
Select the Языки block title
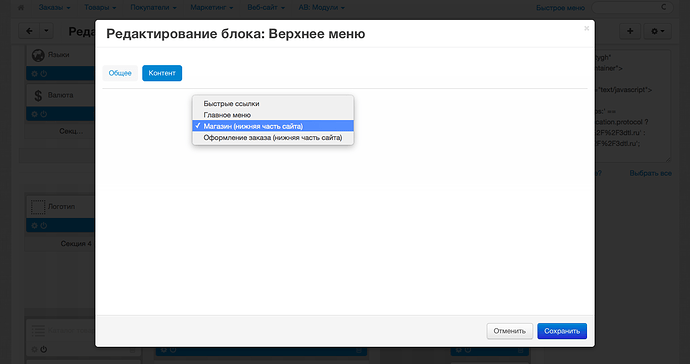pos(59,55)
